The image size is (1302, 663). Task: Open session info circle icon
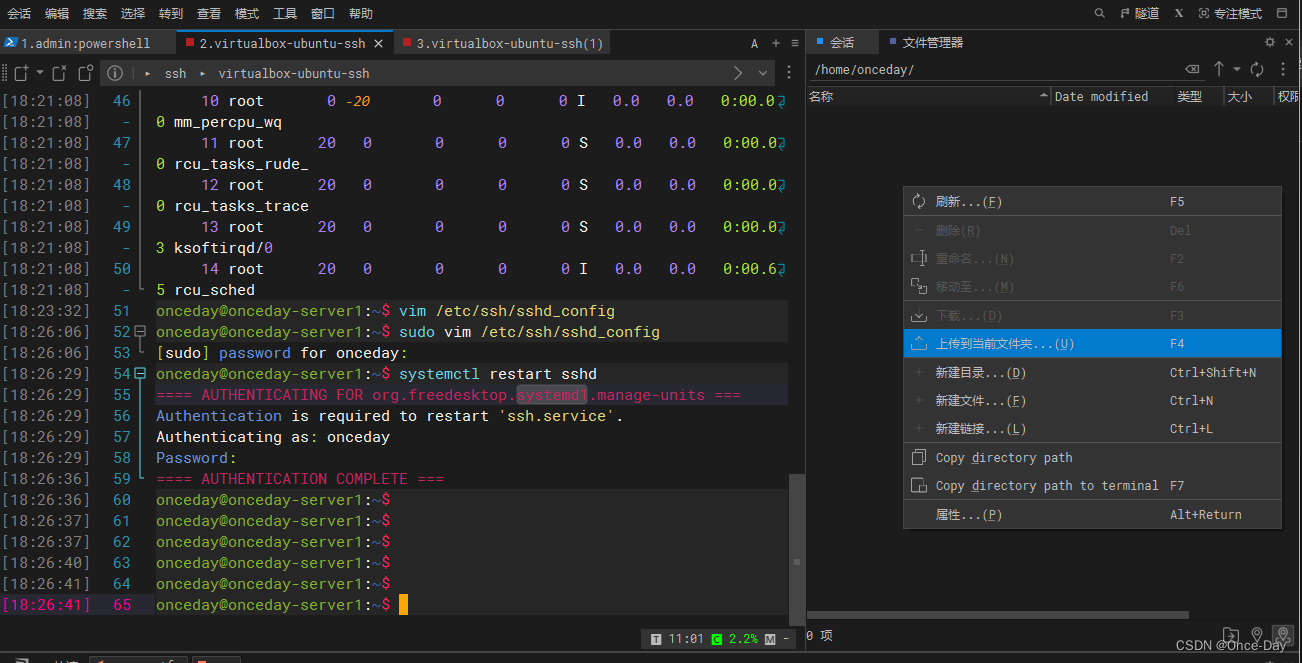tap(115, 73)
